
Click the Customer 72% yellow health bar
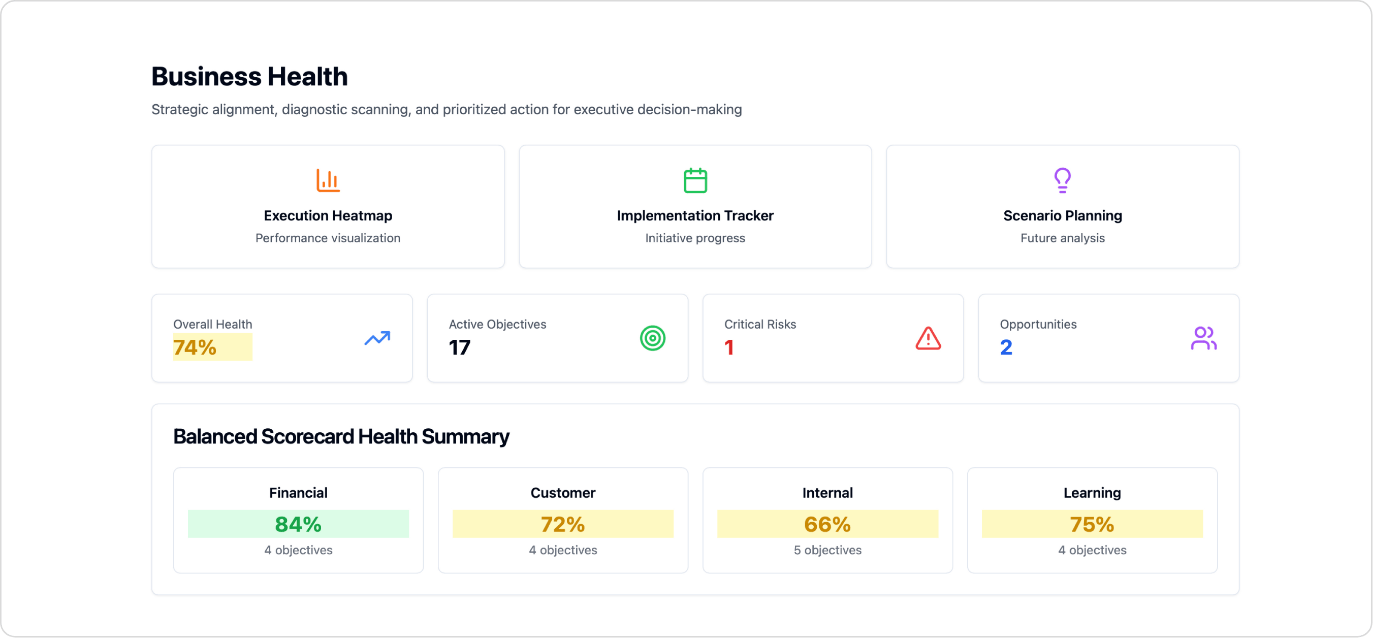[x=563, y=524]
